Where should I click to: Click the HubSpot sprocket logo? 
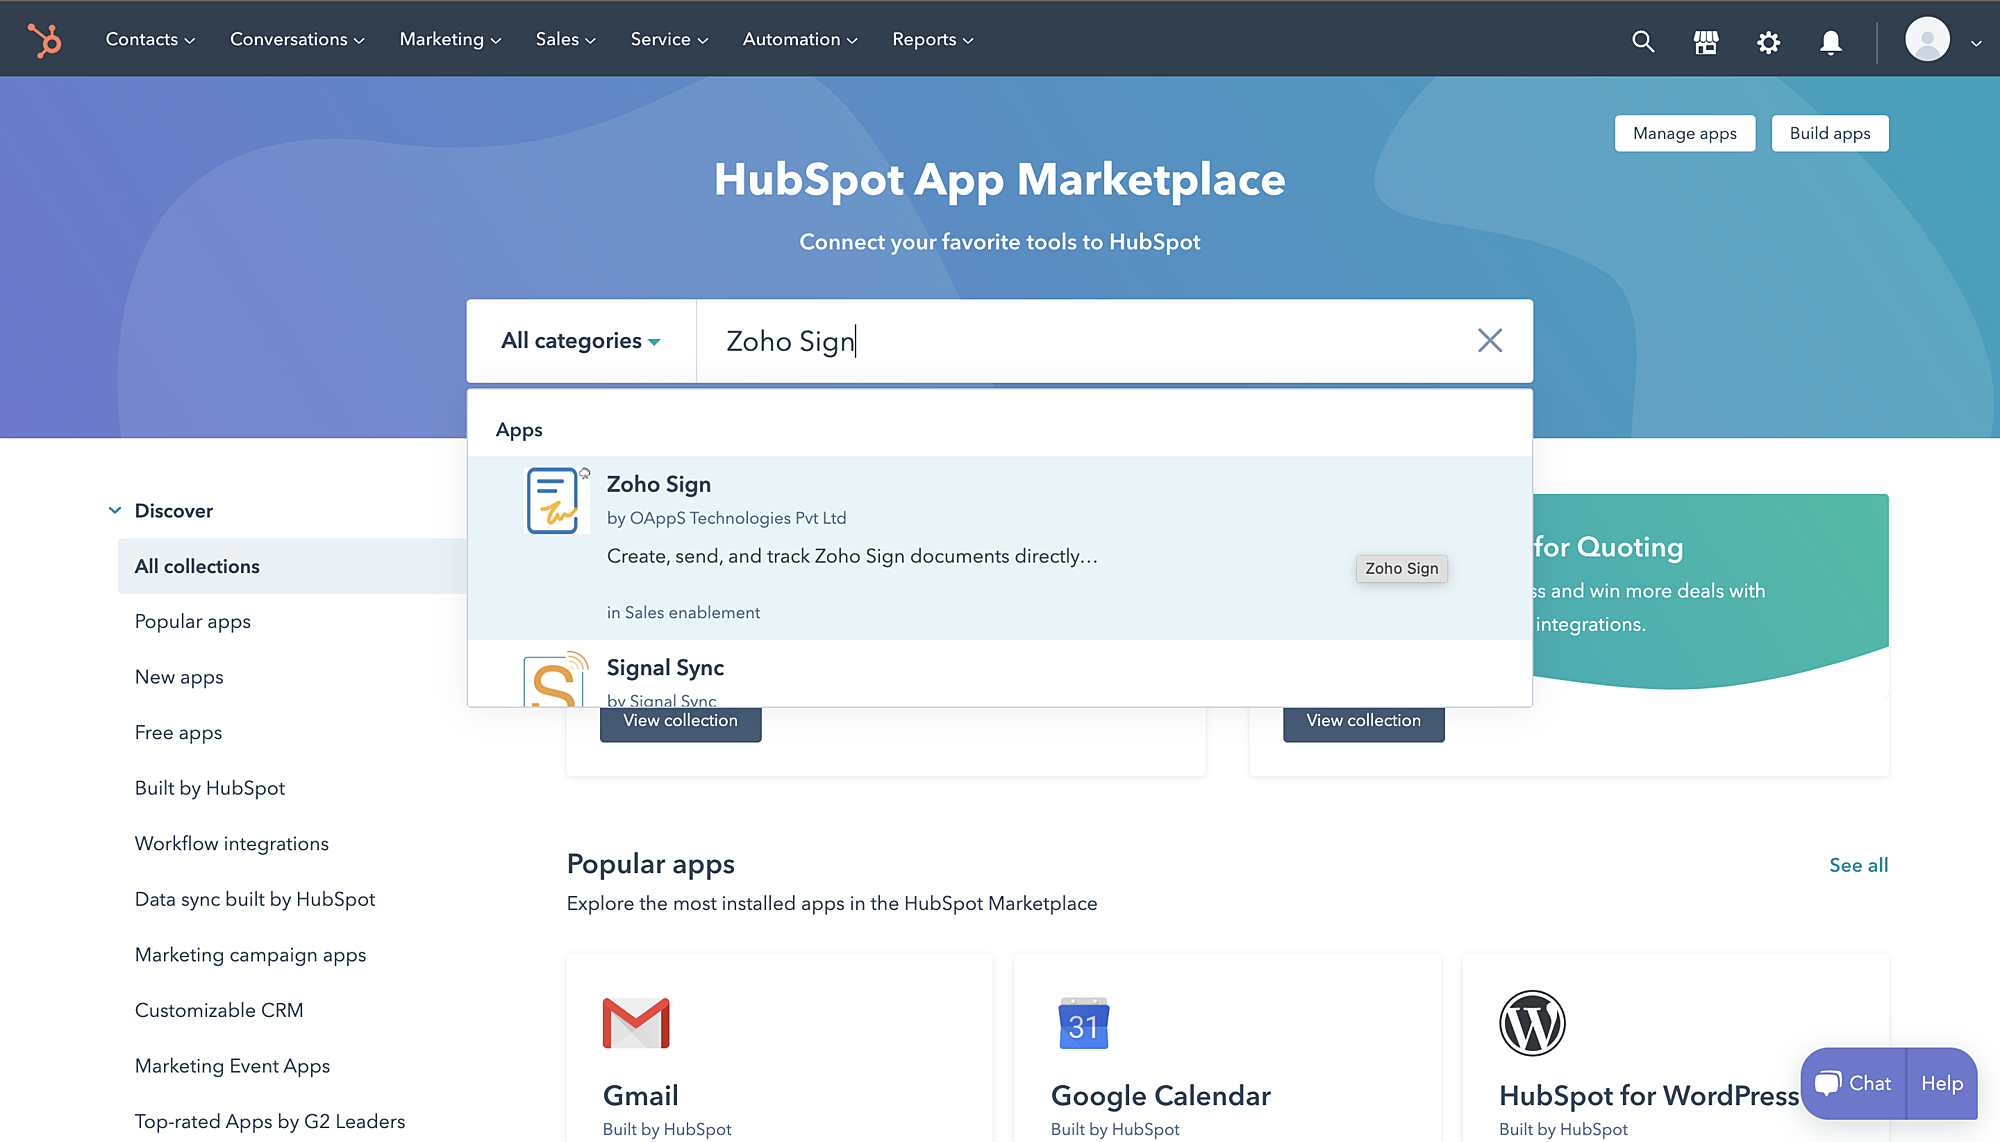44,40
